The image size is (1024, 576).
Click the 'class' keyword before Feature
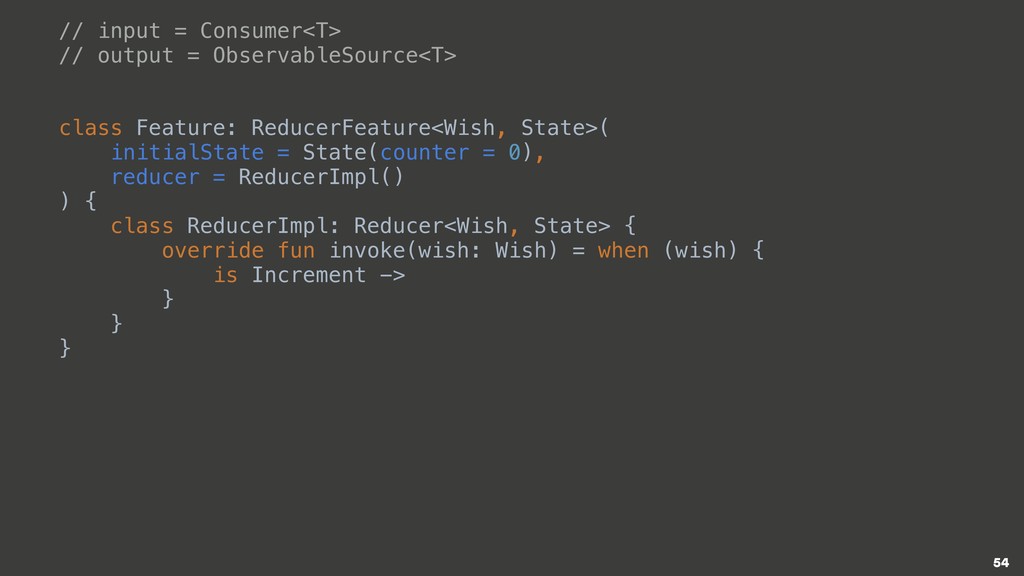tap(90, 127)
